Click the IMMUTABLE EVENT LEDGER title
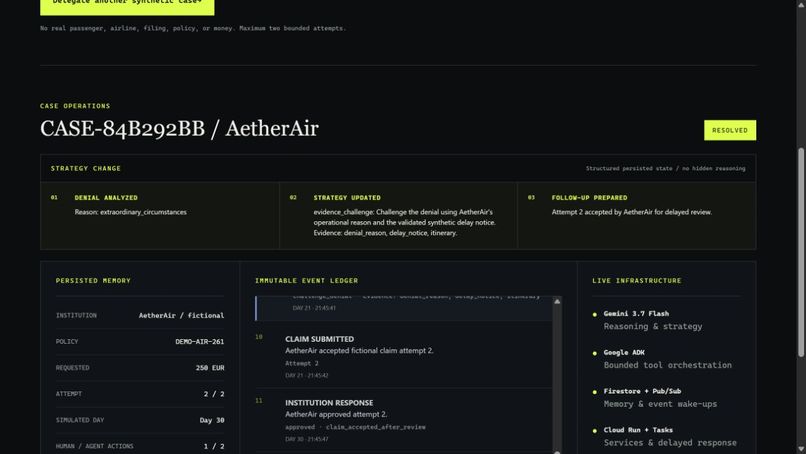The image size is (806, 454). [306, 280]
